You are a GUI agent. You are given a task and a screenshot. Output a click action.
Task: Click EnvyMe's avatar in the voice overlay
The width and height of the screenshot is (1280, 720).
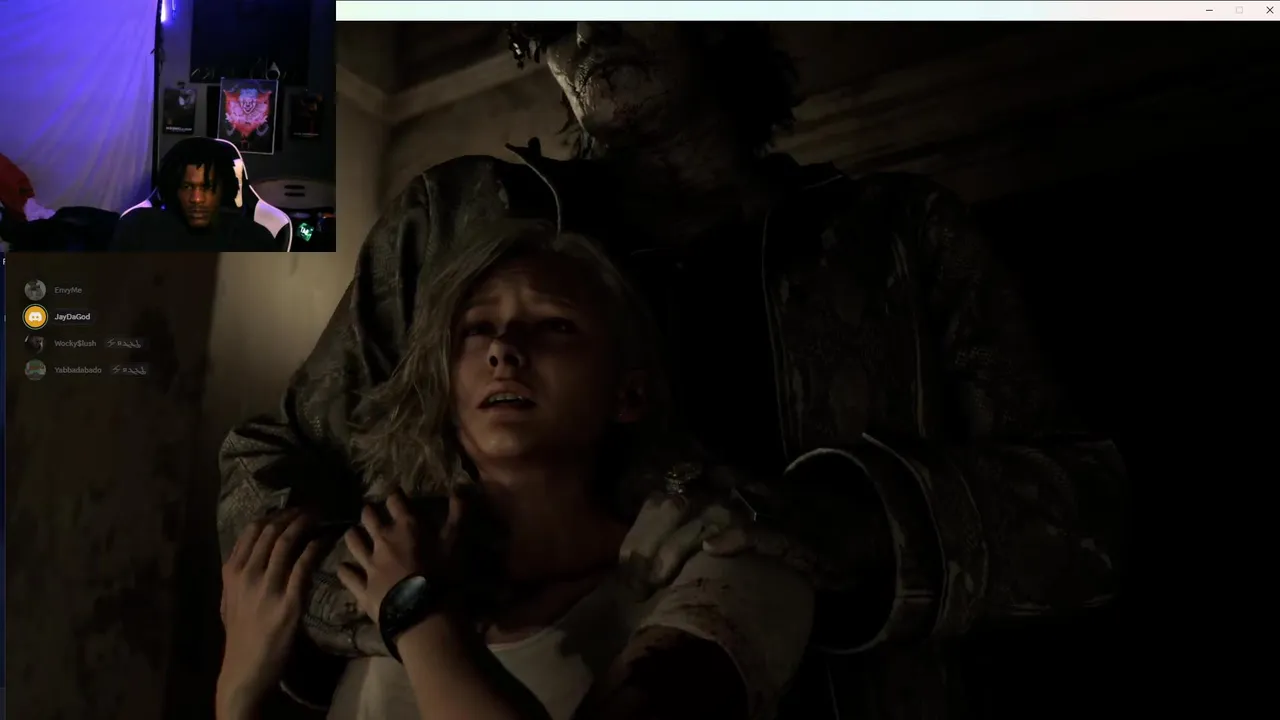pos(35,290)
